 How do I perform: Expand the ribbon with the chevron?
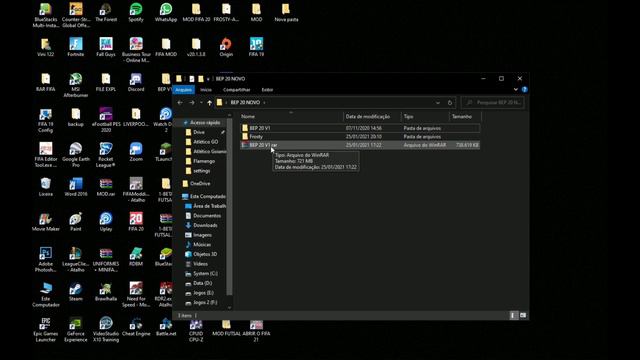click(x=516, y=89)
